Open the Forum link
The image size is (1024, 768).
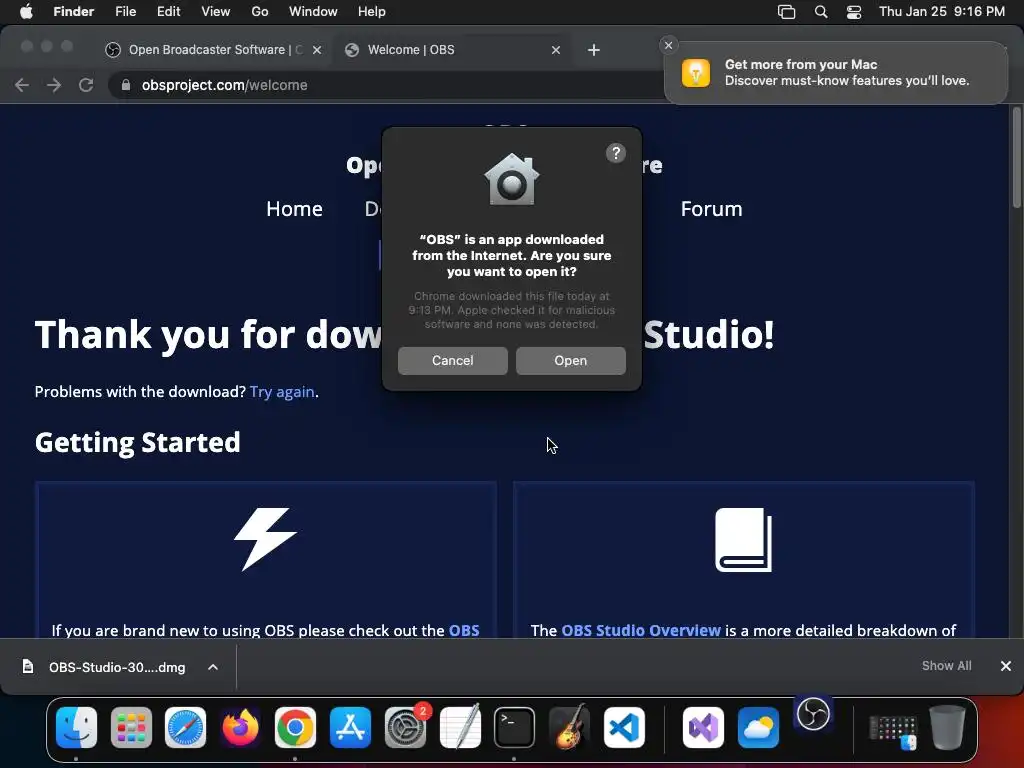(x=711, y=209)
